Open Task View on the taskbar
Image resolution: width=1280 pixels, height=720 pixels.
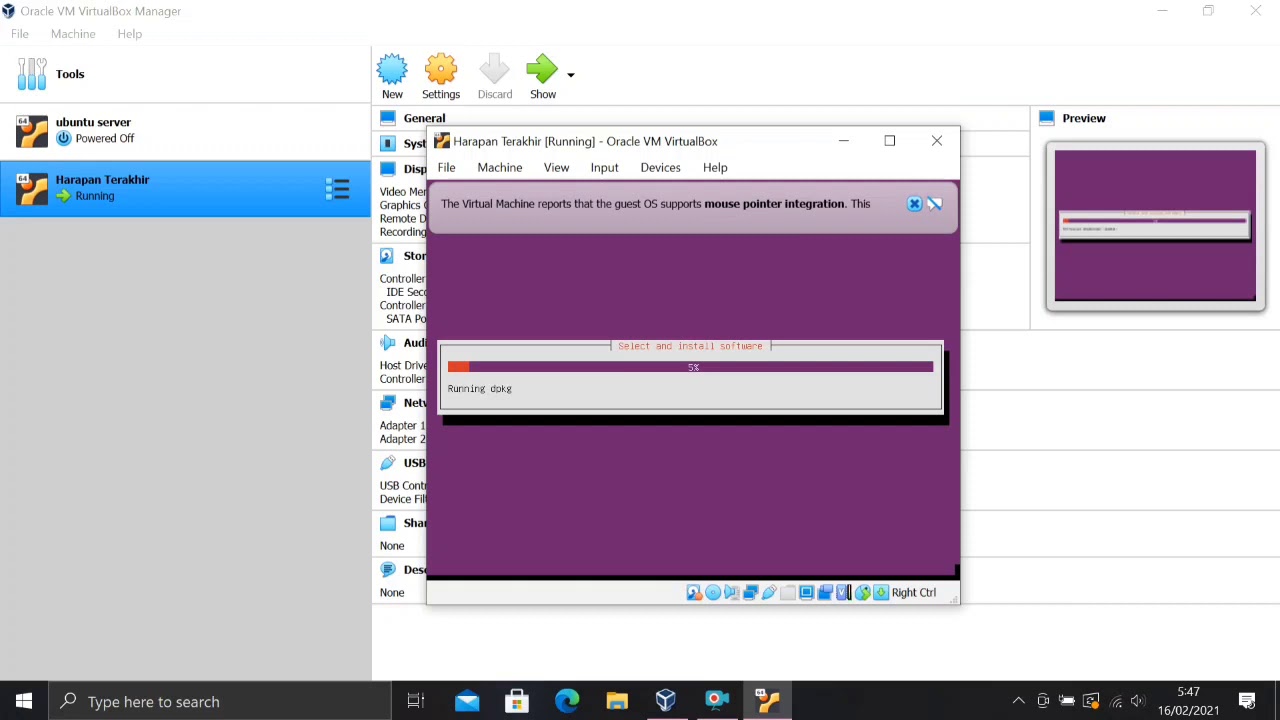pos(416,701)
